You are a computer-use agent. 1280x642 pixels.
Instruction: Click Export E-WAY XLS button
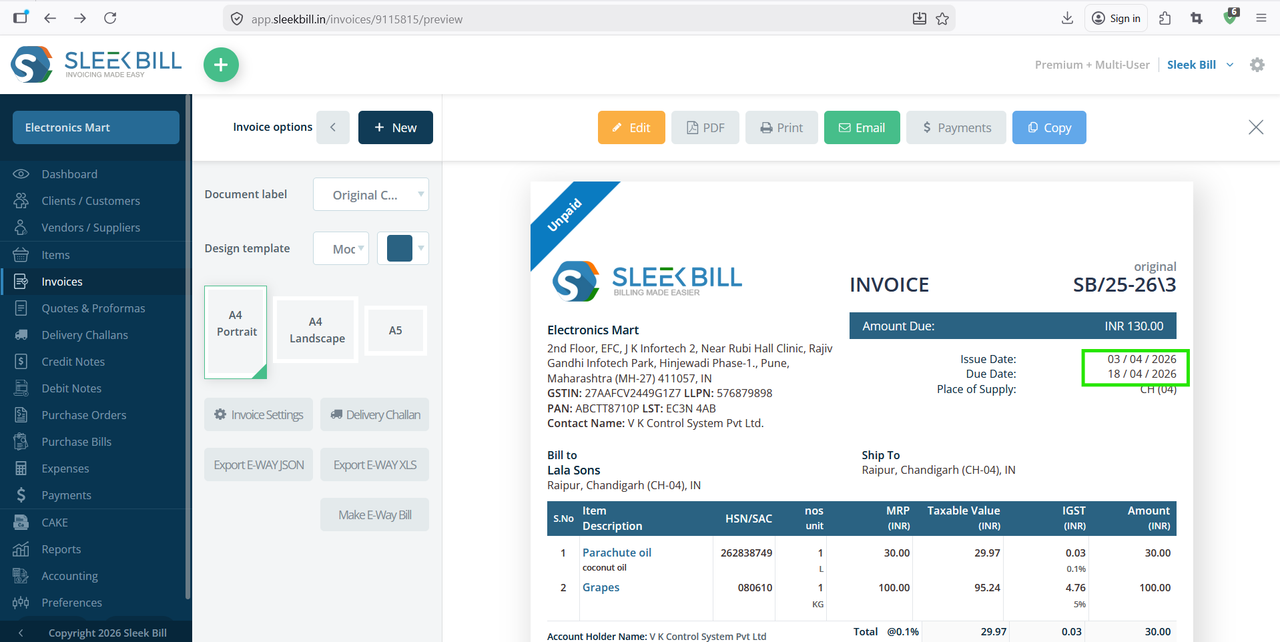tap(375, 465)
